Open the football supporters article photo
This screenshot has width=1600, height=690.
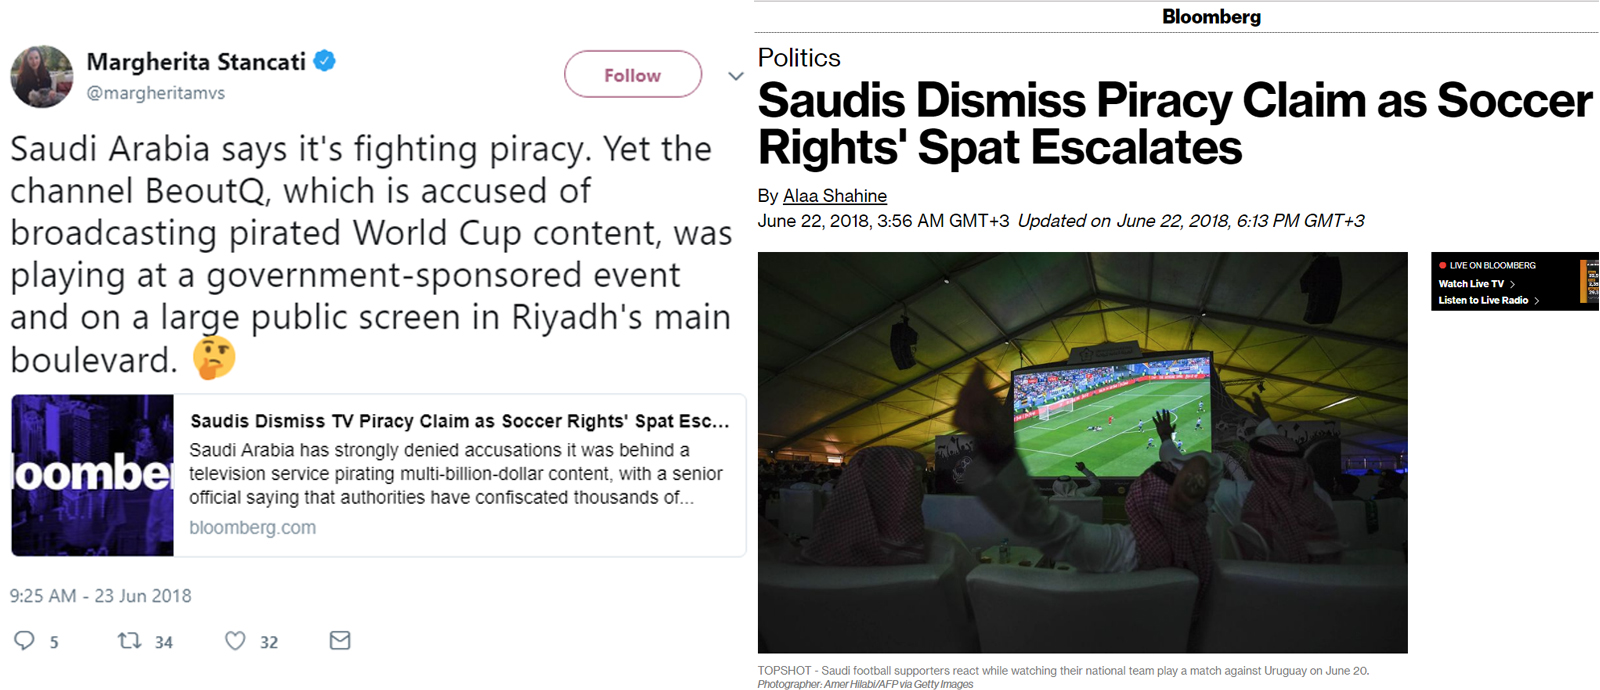[1082, 452]
